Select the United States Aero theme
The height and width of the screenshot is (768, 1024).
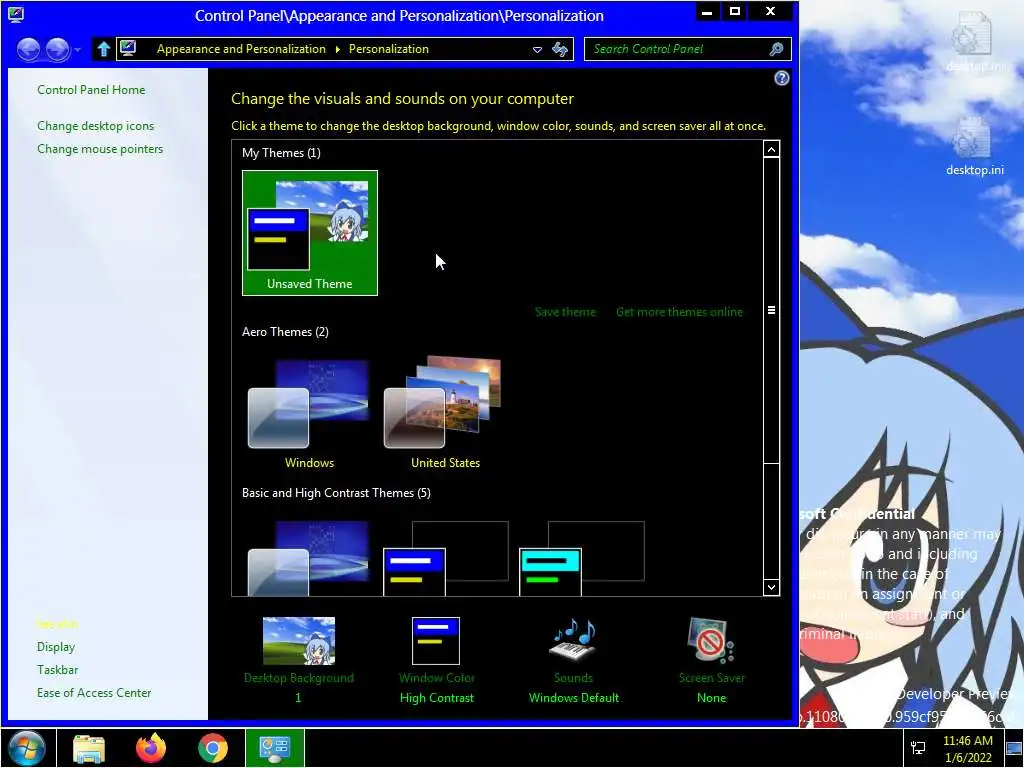tap(445, 413)
